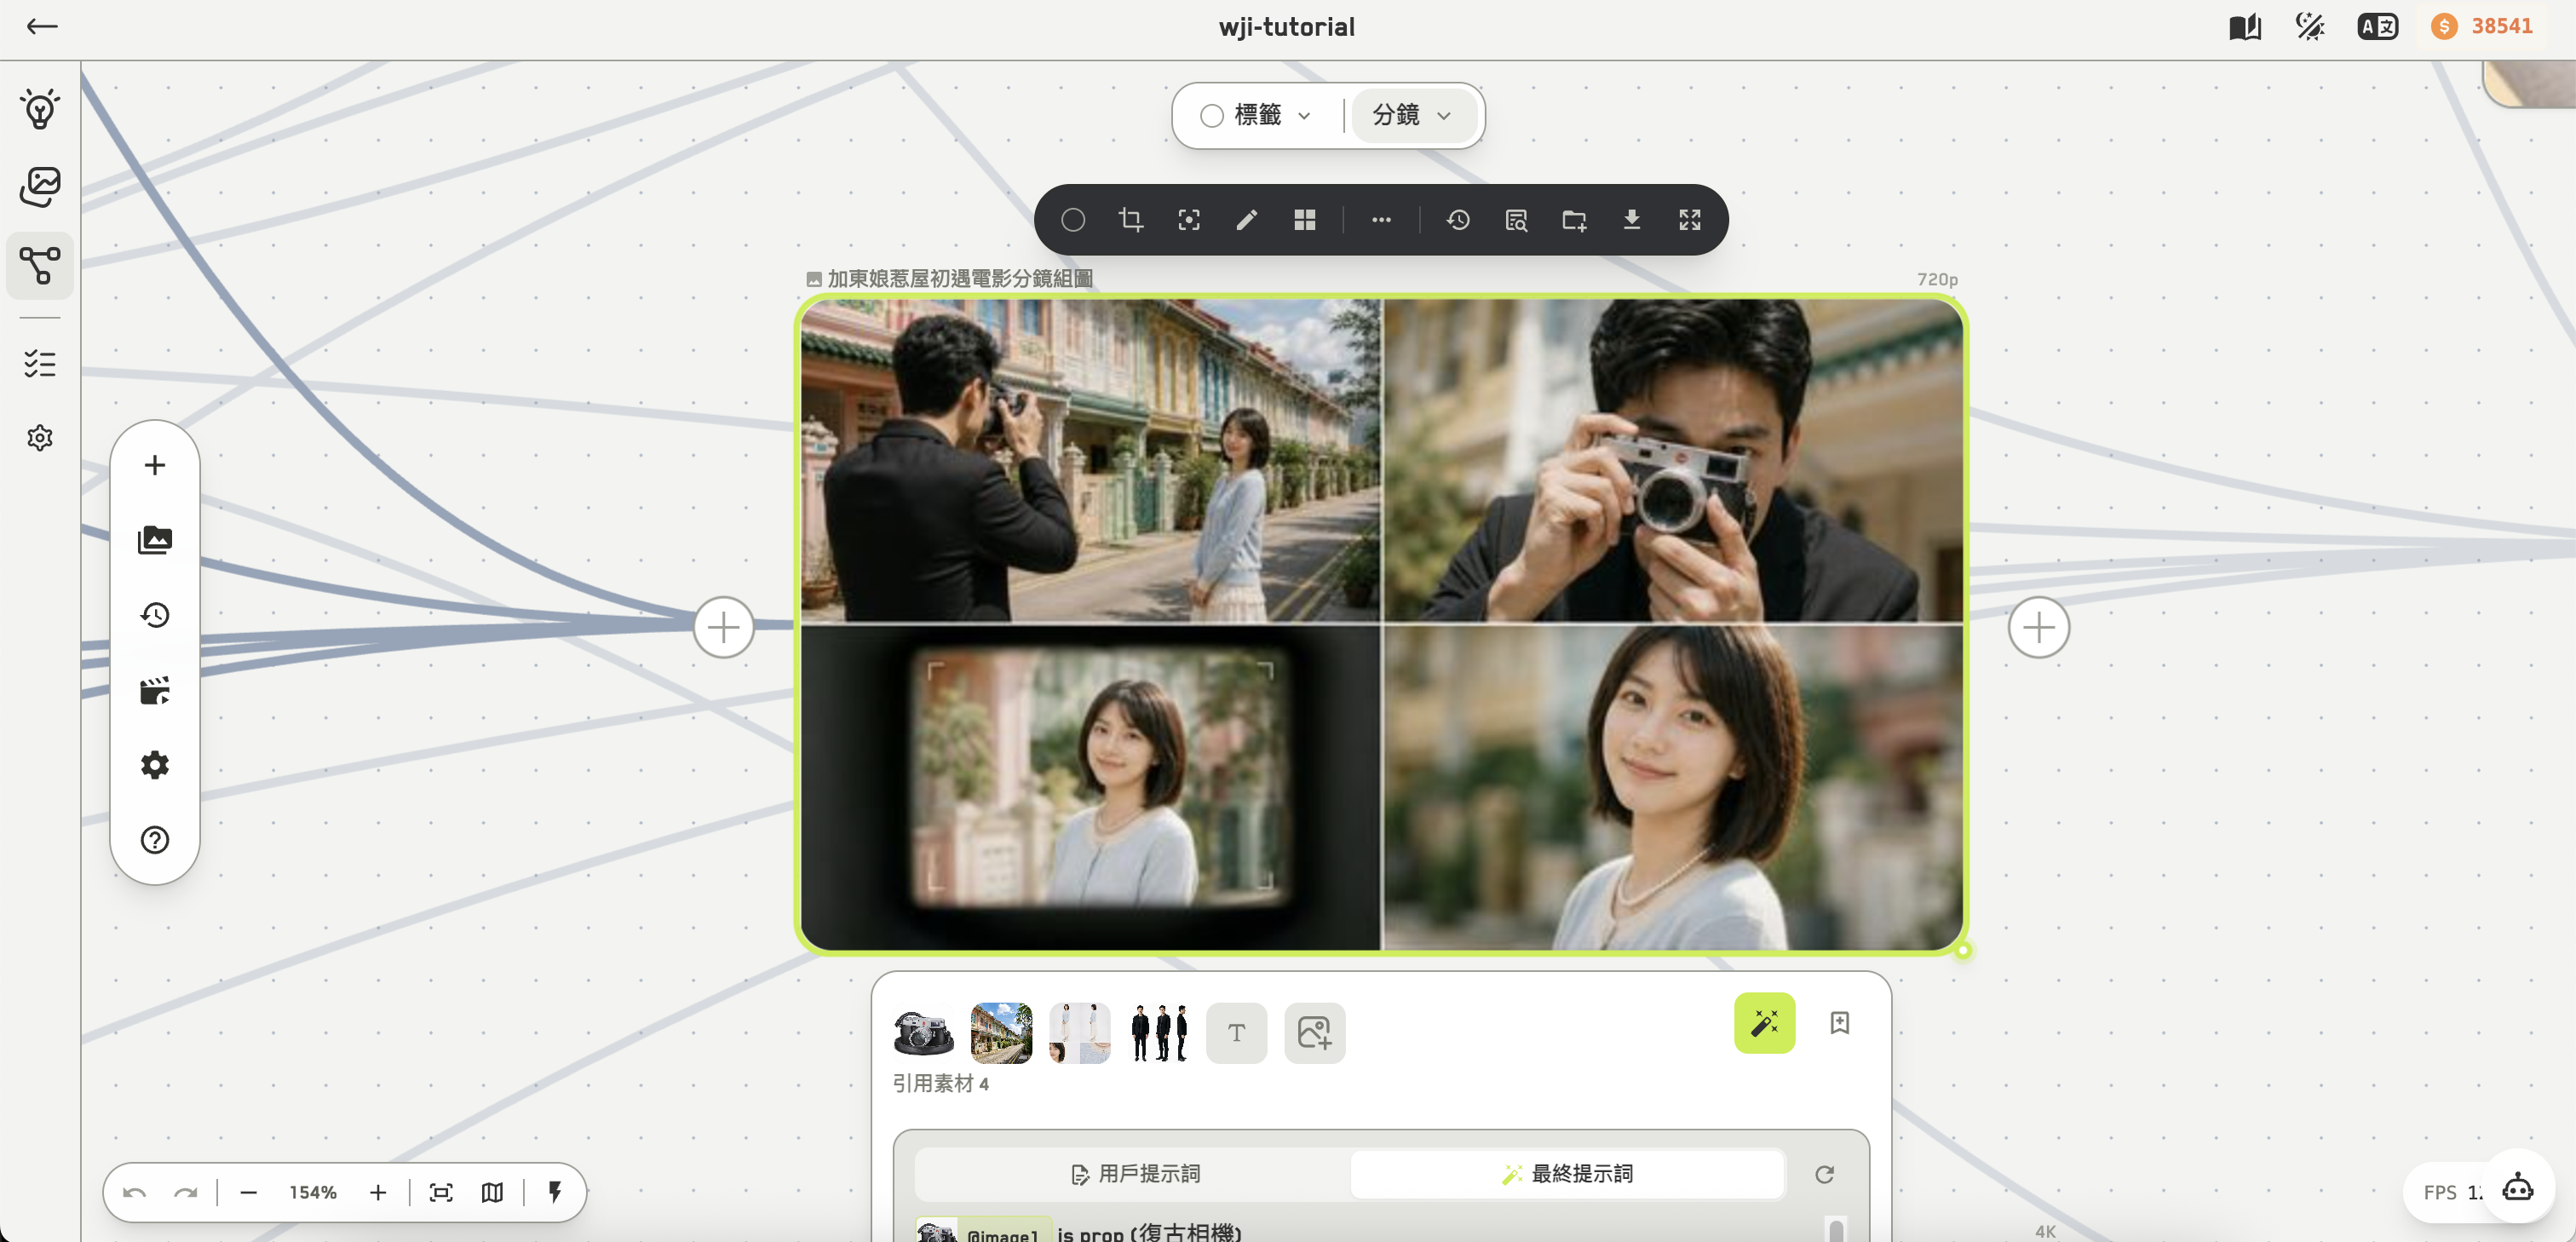The width and height of the screenshot is (2576, 1242).
Task: Open the book documentation icon
Action: coord(2245,27)
